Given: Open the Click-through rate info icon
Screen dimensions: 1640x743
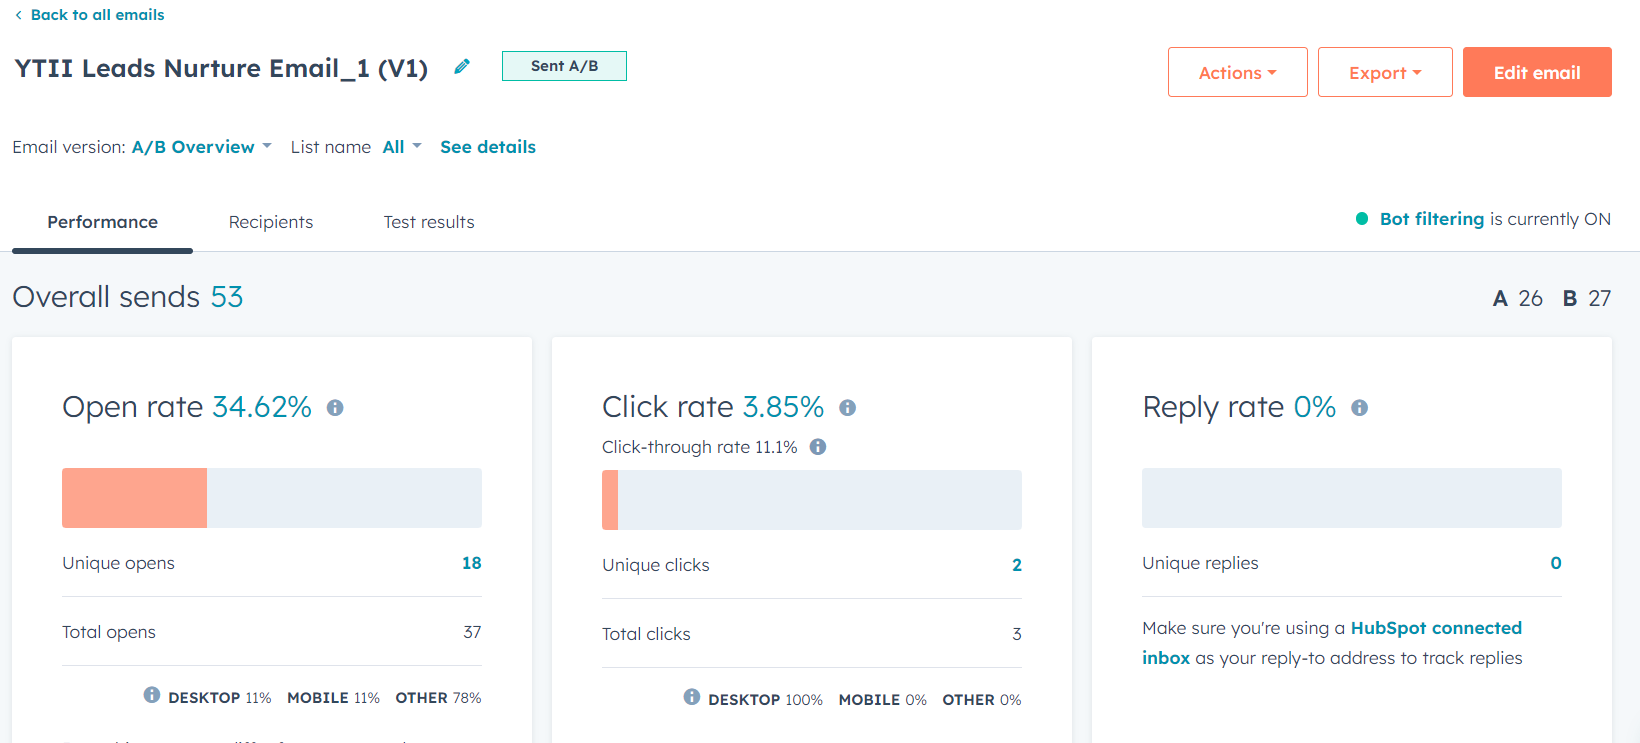Looking at the screenshot, I should [x=818, y=447].
